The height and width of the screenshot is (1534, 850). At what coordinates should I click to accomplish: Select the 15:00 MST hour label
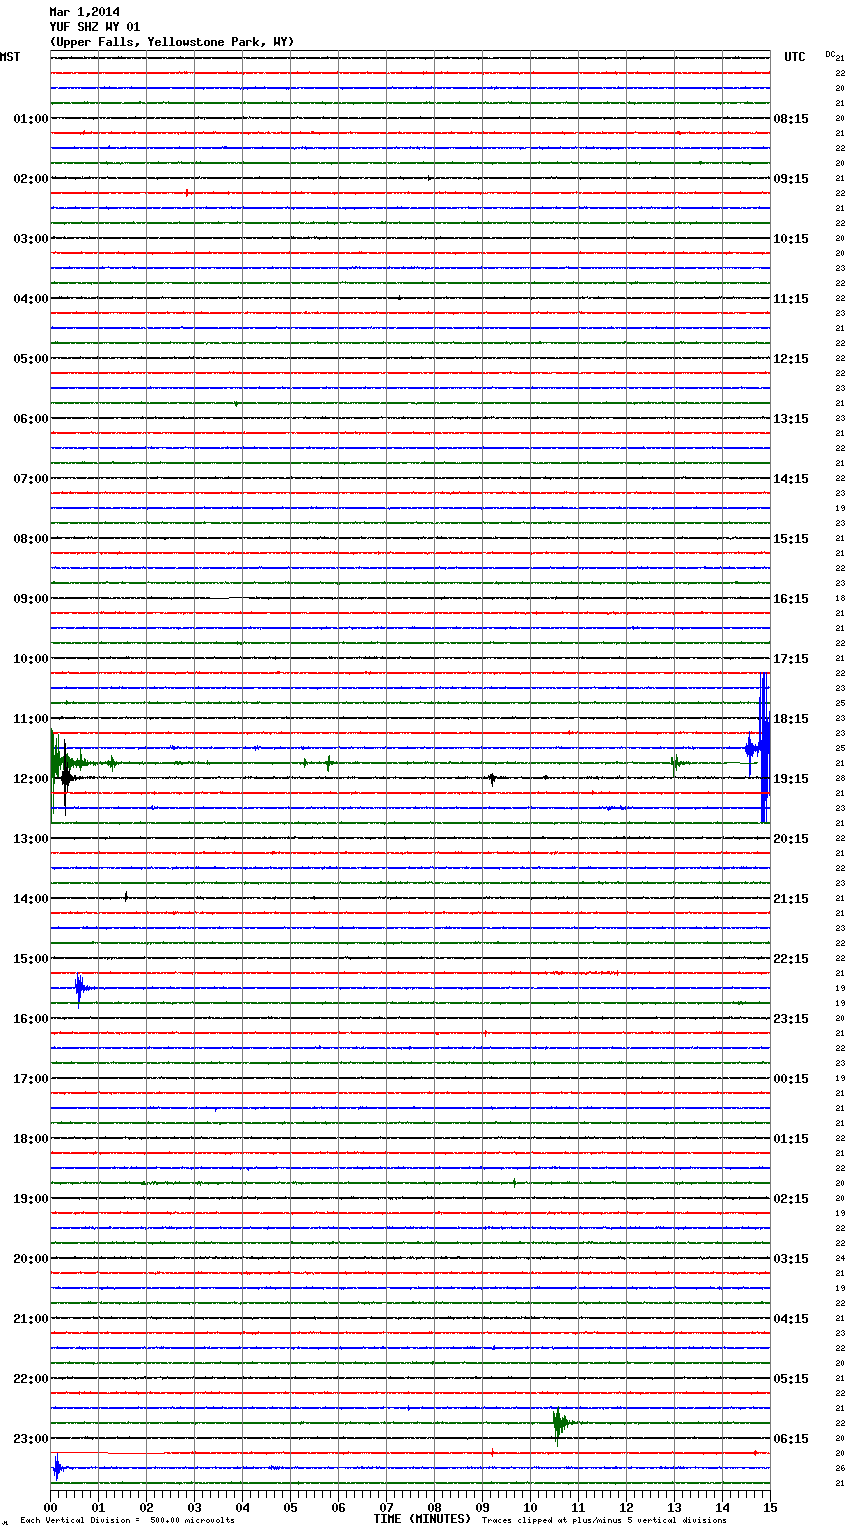(x=30, y=959)
